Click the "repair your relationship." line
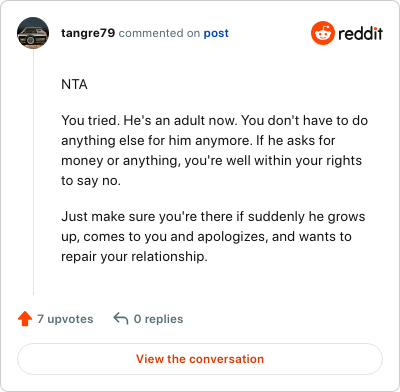The height and width of the screenshot is (392, 400). click(134, 257)
